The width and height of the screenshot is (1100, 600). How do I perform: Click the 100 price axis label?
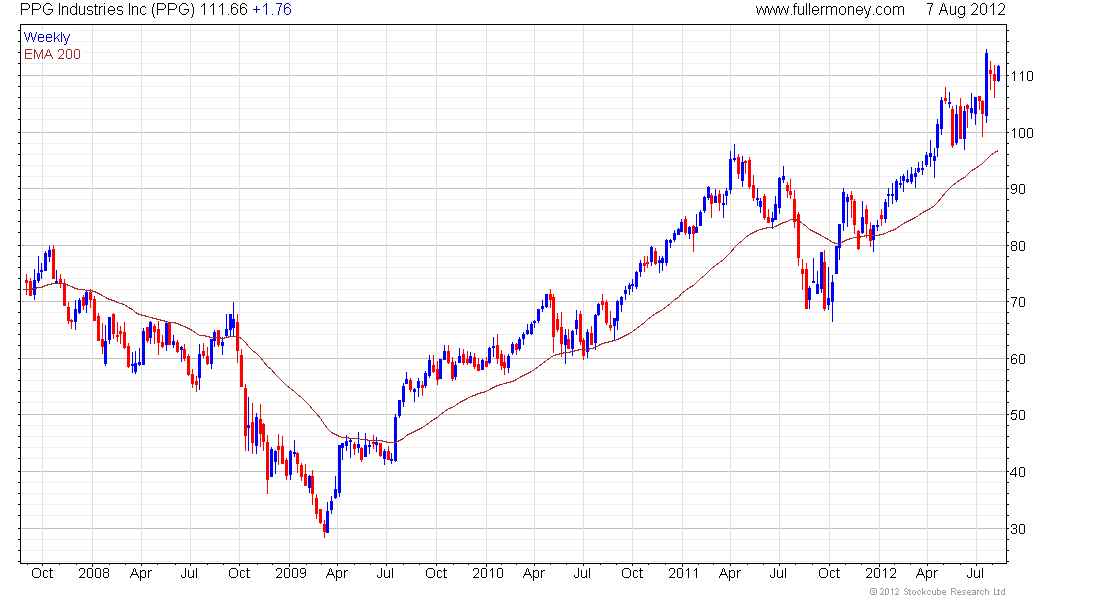(1022, 133)
